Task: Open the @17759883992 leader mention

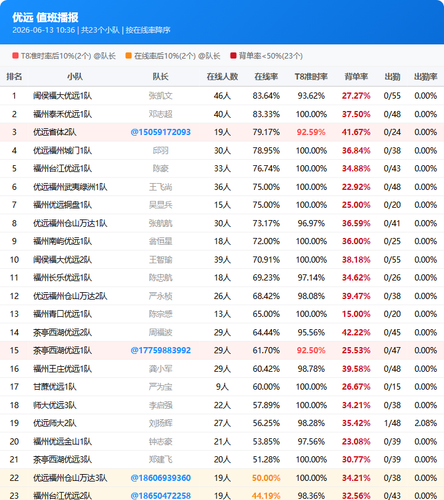Action: (x=161, y=350)
